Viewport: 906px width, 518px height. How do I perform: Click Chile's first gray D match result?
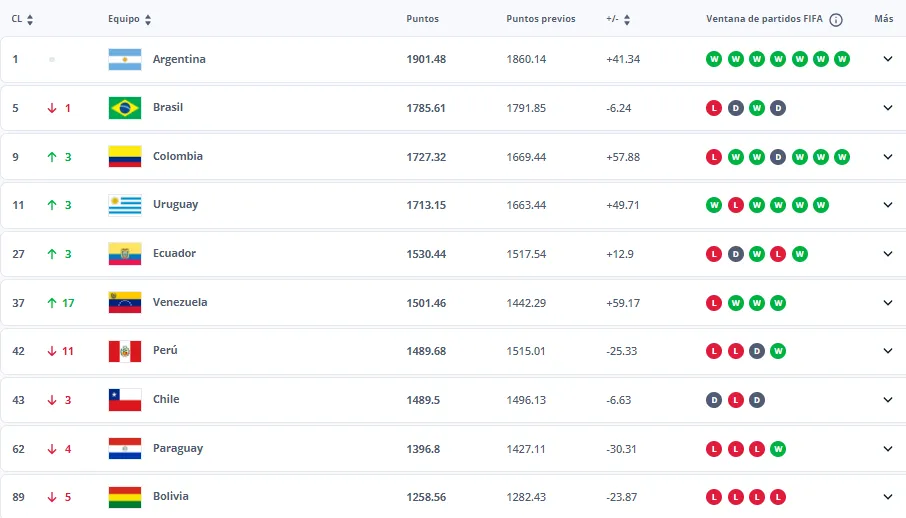click(x=714, y=400)
